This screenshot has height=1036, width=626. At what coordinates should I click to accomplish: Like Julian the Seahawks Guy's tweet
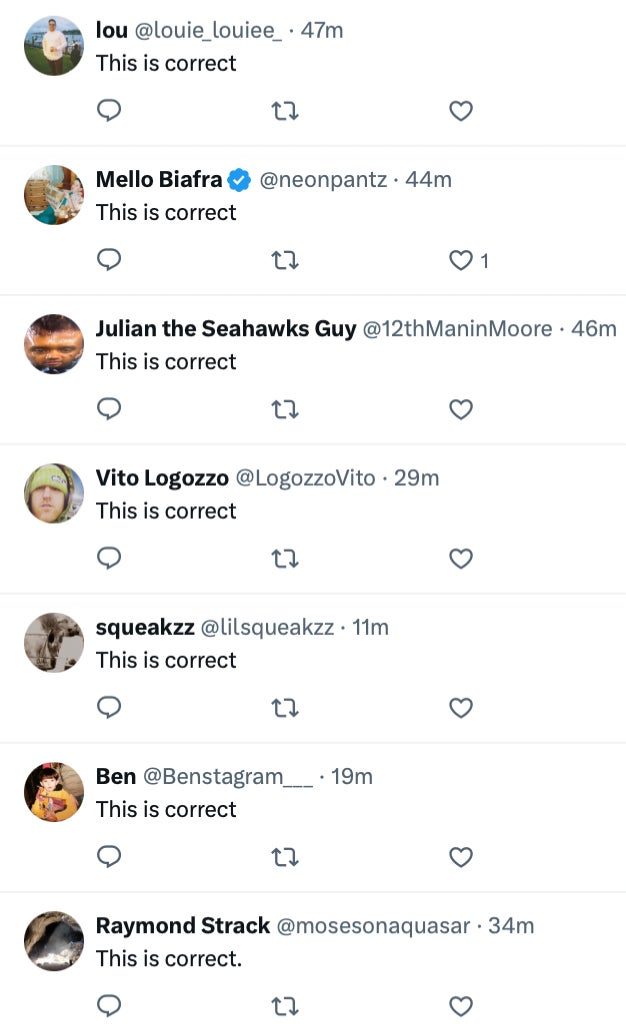(x=460, y=410)
